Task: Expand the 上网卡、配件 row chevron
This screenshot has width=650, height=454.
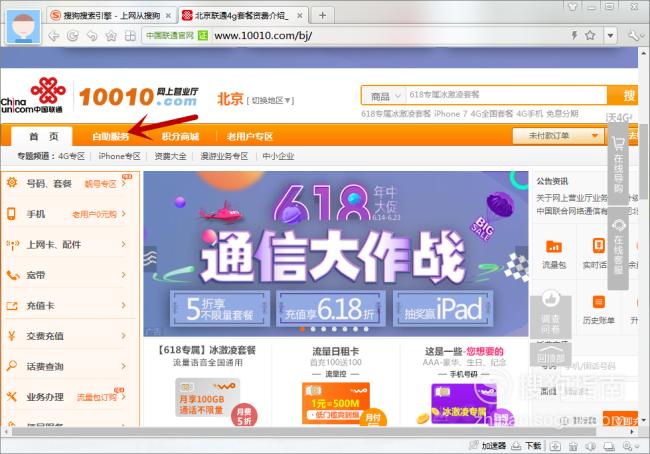Action: click(x=124, y=244)
